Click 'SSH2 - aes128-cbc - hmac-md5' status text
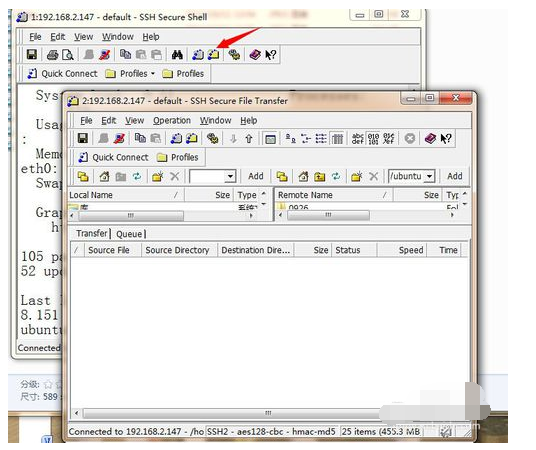This screenshot has height=450, width=536. (x=271, y=432)
